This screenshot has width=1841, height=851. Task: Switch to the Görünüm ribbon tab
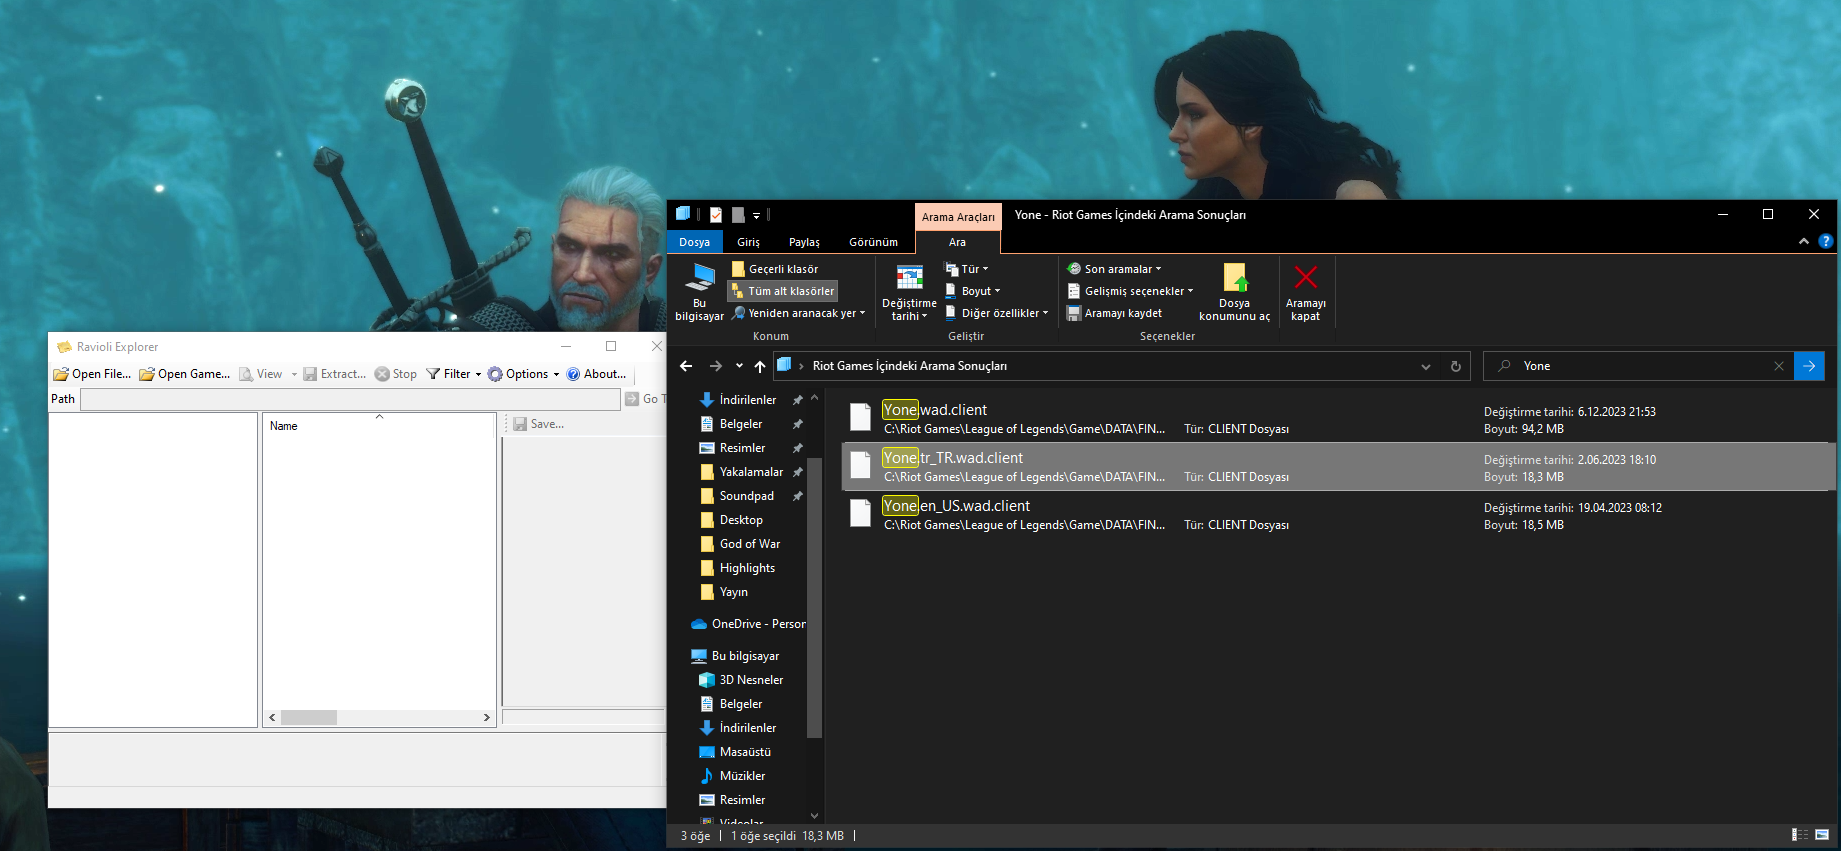[873, 242]
